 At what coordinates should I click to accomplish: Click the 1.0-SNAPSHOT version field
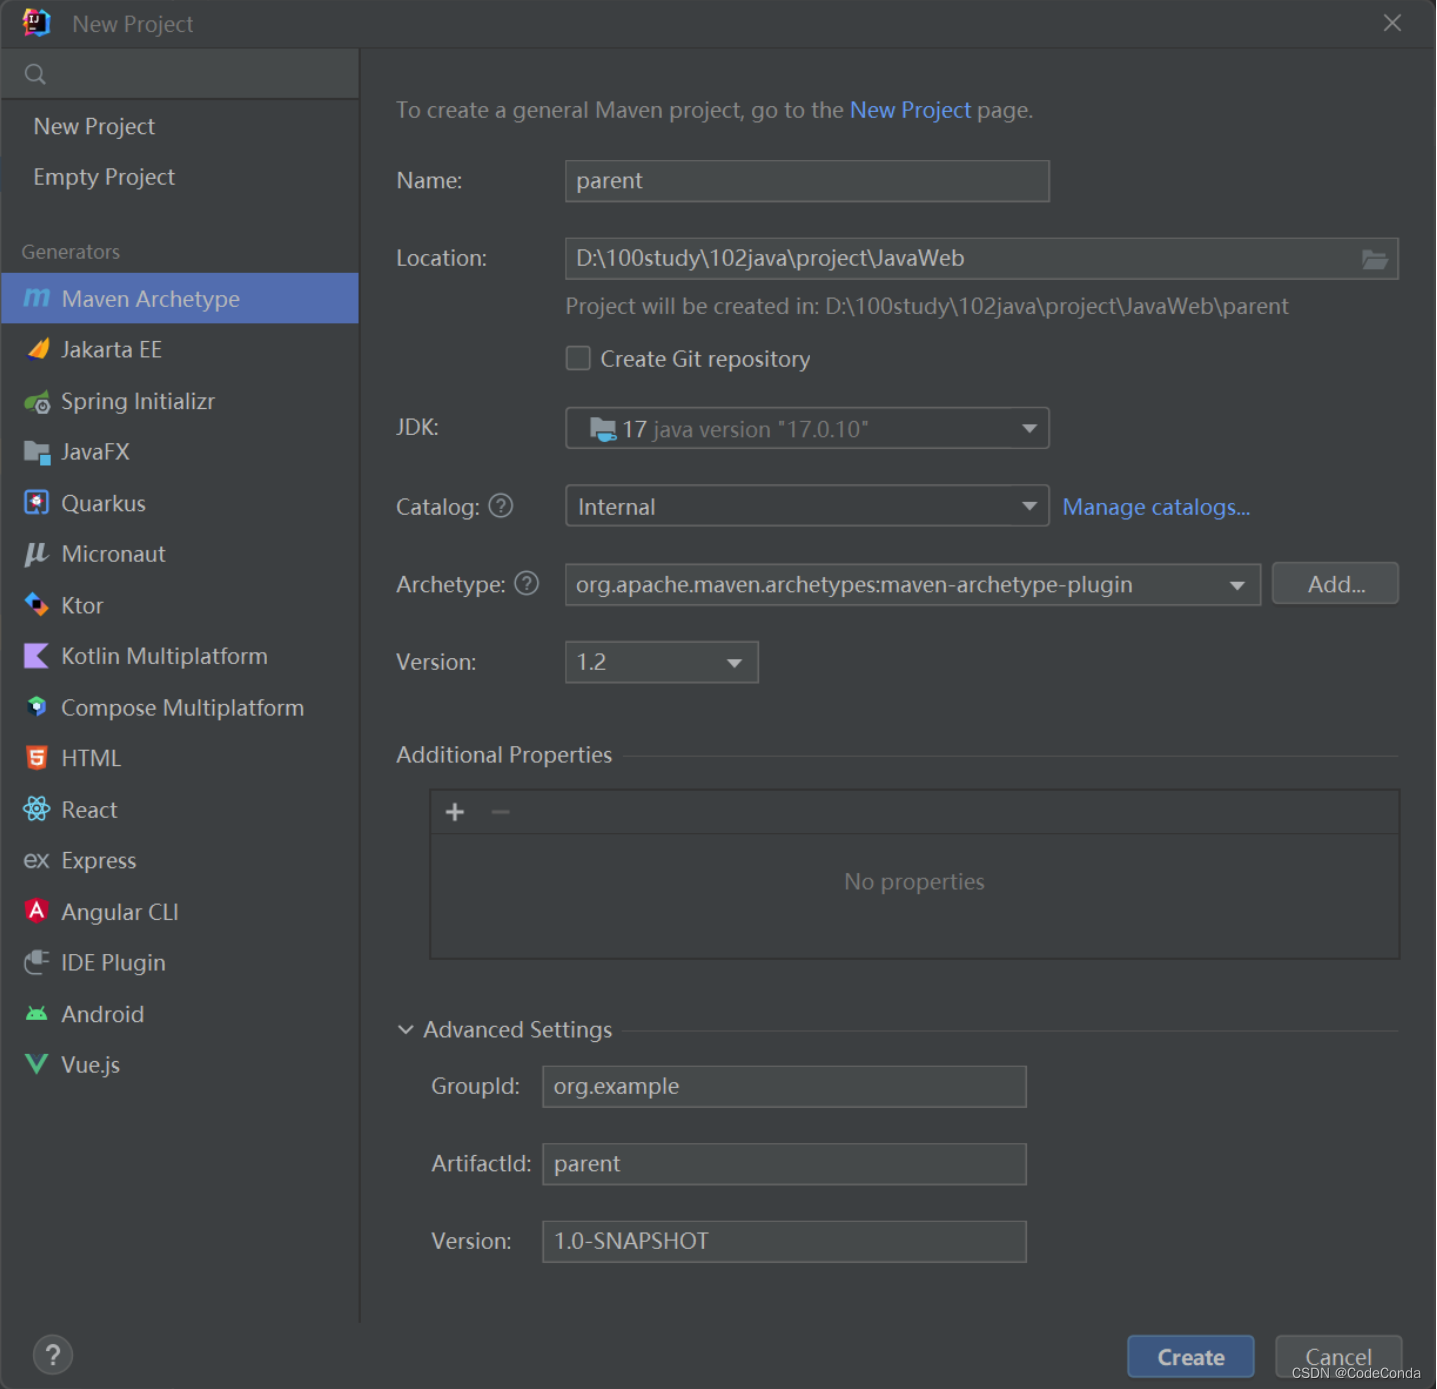pos(784,1241)
